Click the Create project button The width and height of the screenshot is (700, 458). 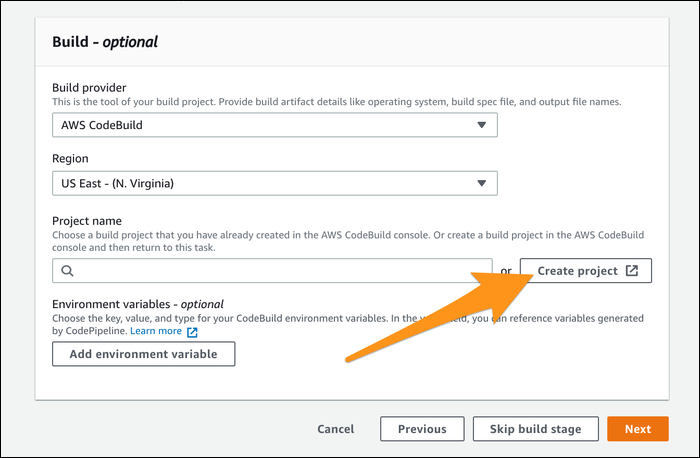[x=586, y=271]
